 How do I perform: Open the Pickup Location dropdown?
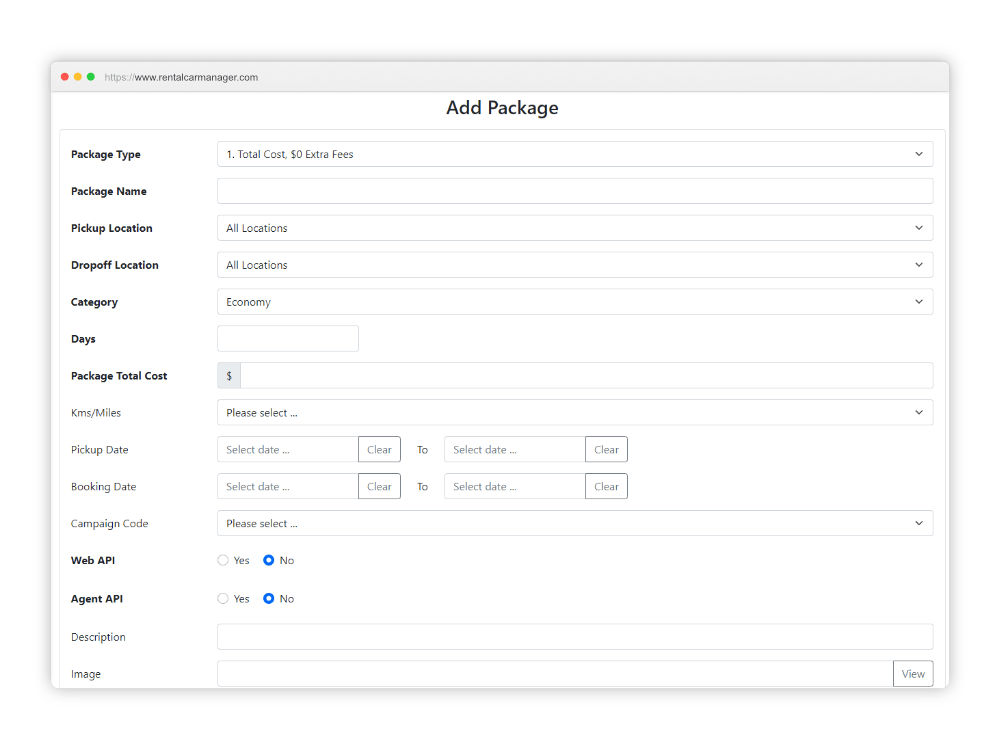(575, 227)
